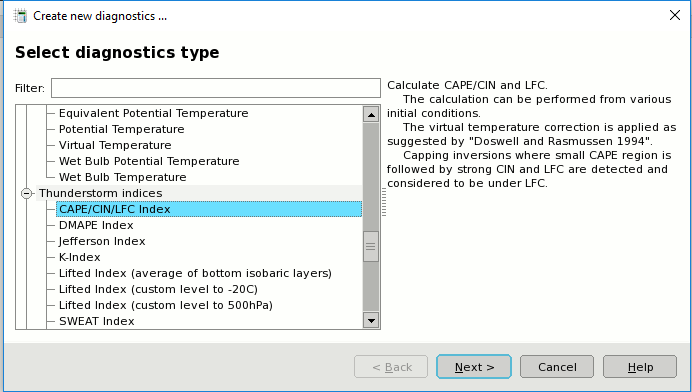Click the diagnostics wizard title icon
Screen dimensions: 692x392
(x=20, y=16)
